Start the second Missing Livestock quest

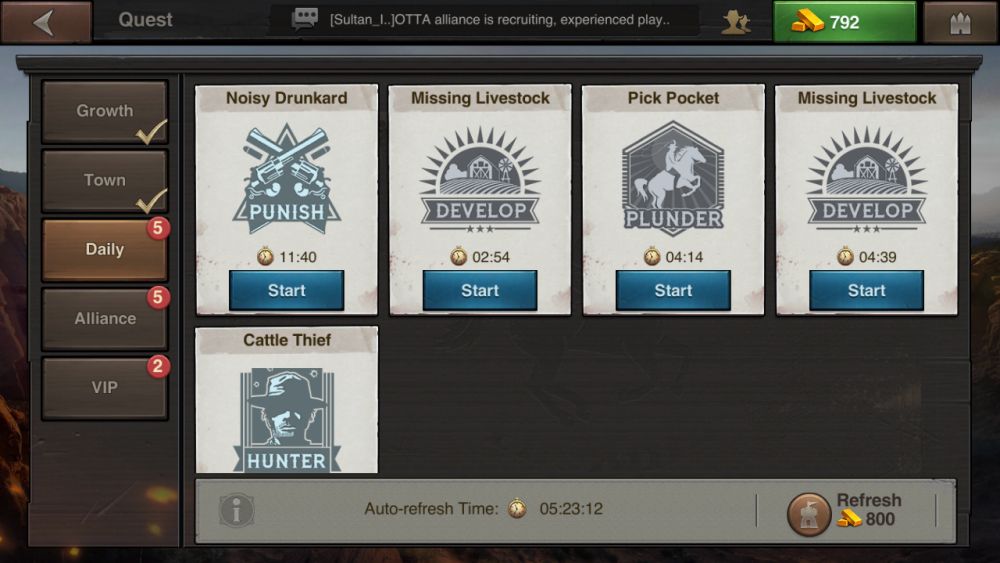point(866,291)
